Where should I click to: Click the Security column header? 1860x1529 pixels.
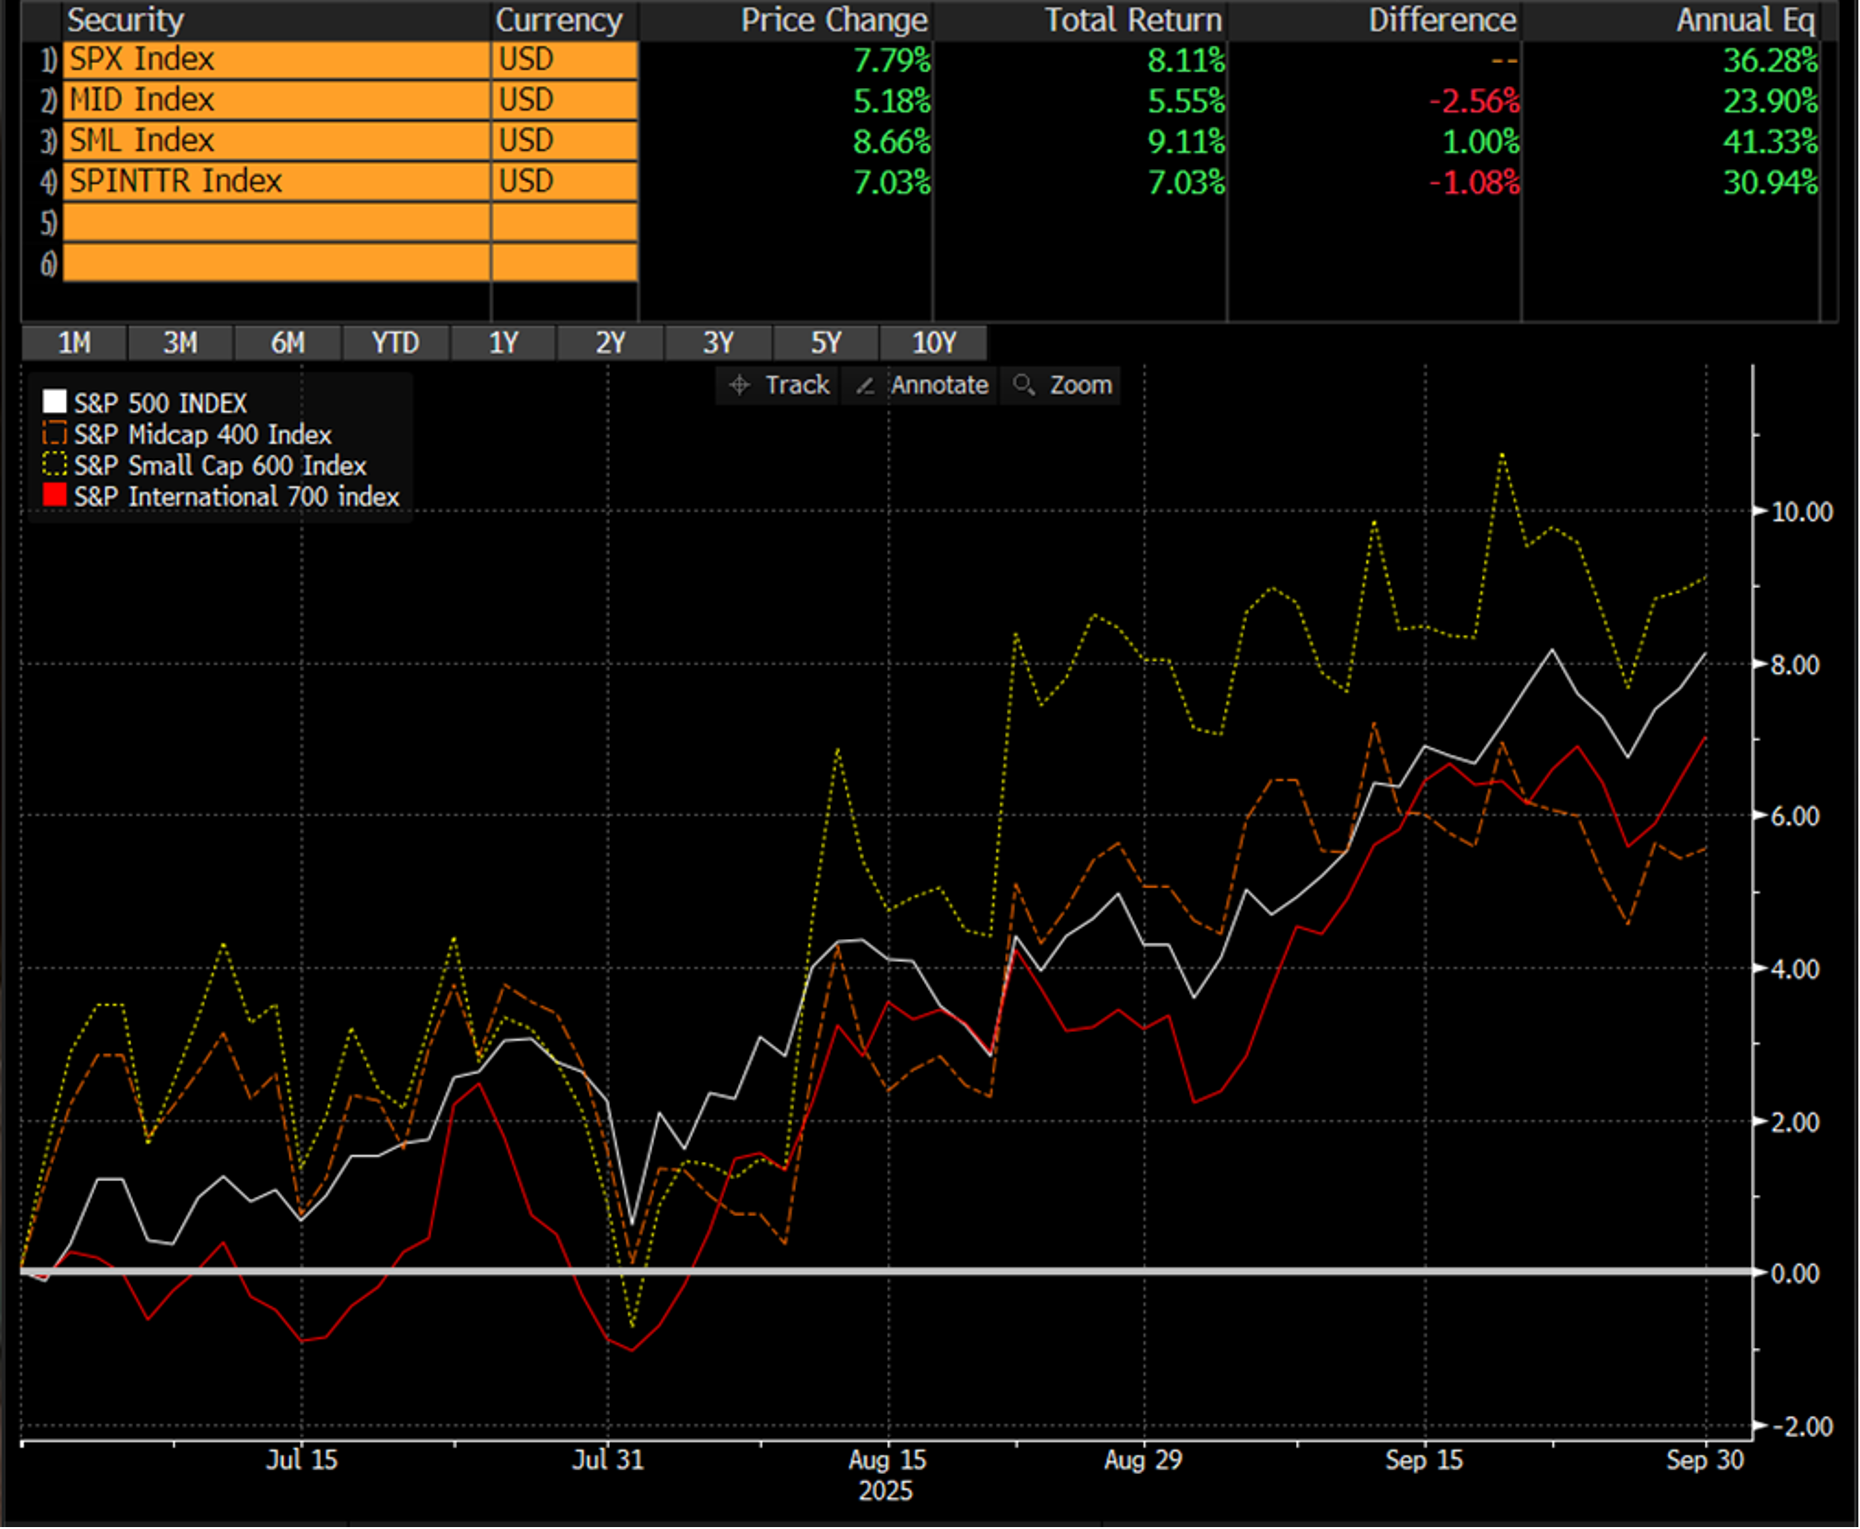click(126, 20)
